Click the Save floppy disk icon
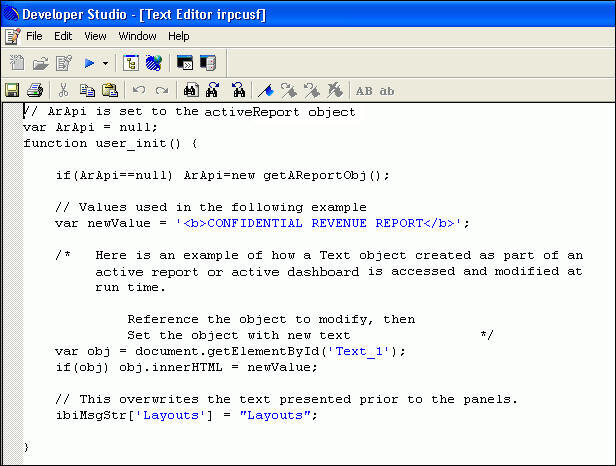 click(x=13, y=90)
